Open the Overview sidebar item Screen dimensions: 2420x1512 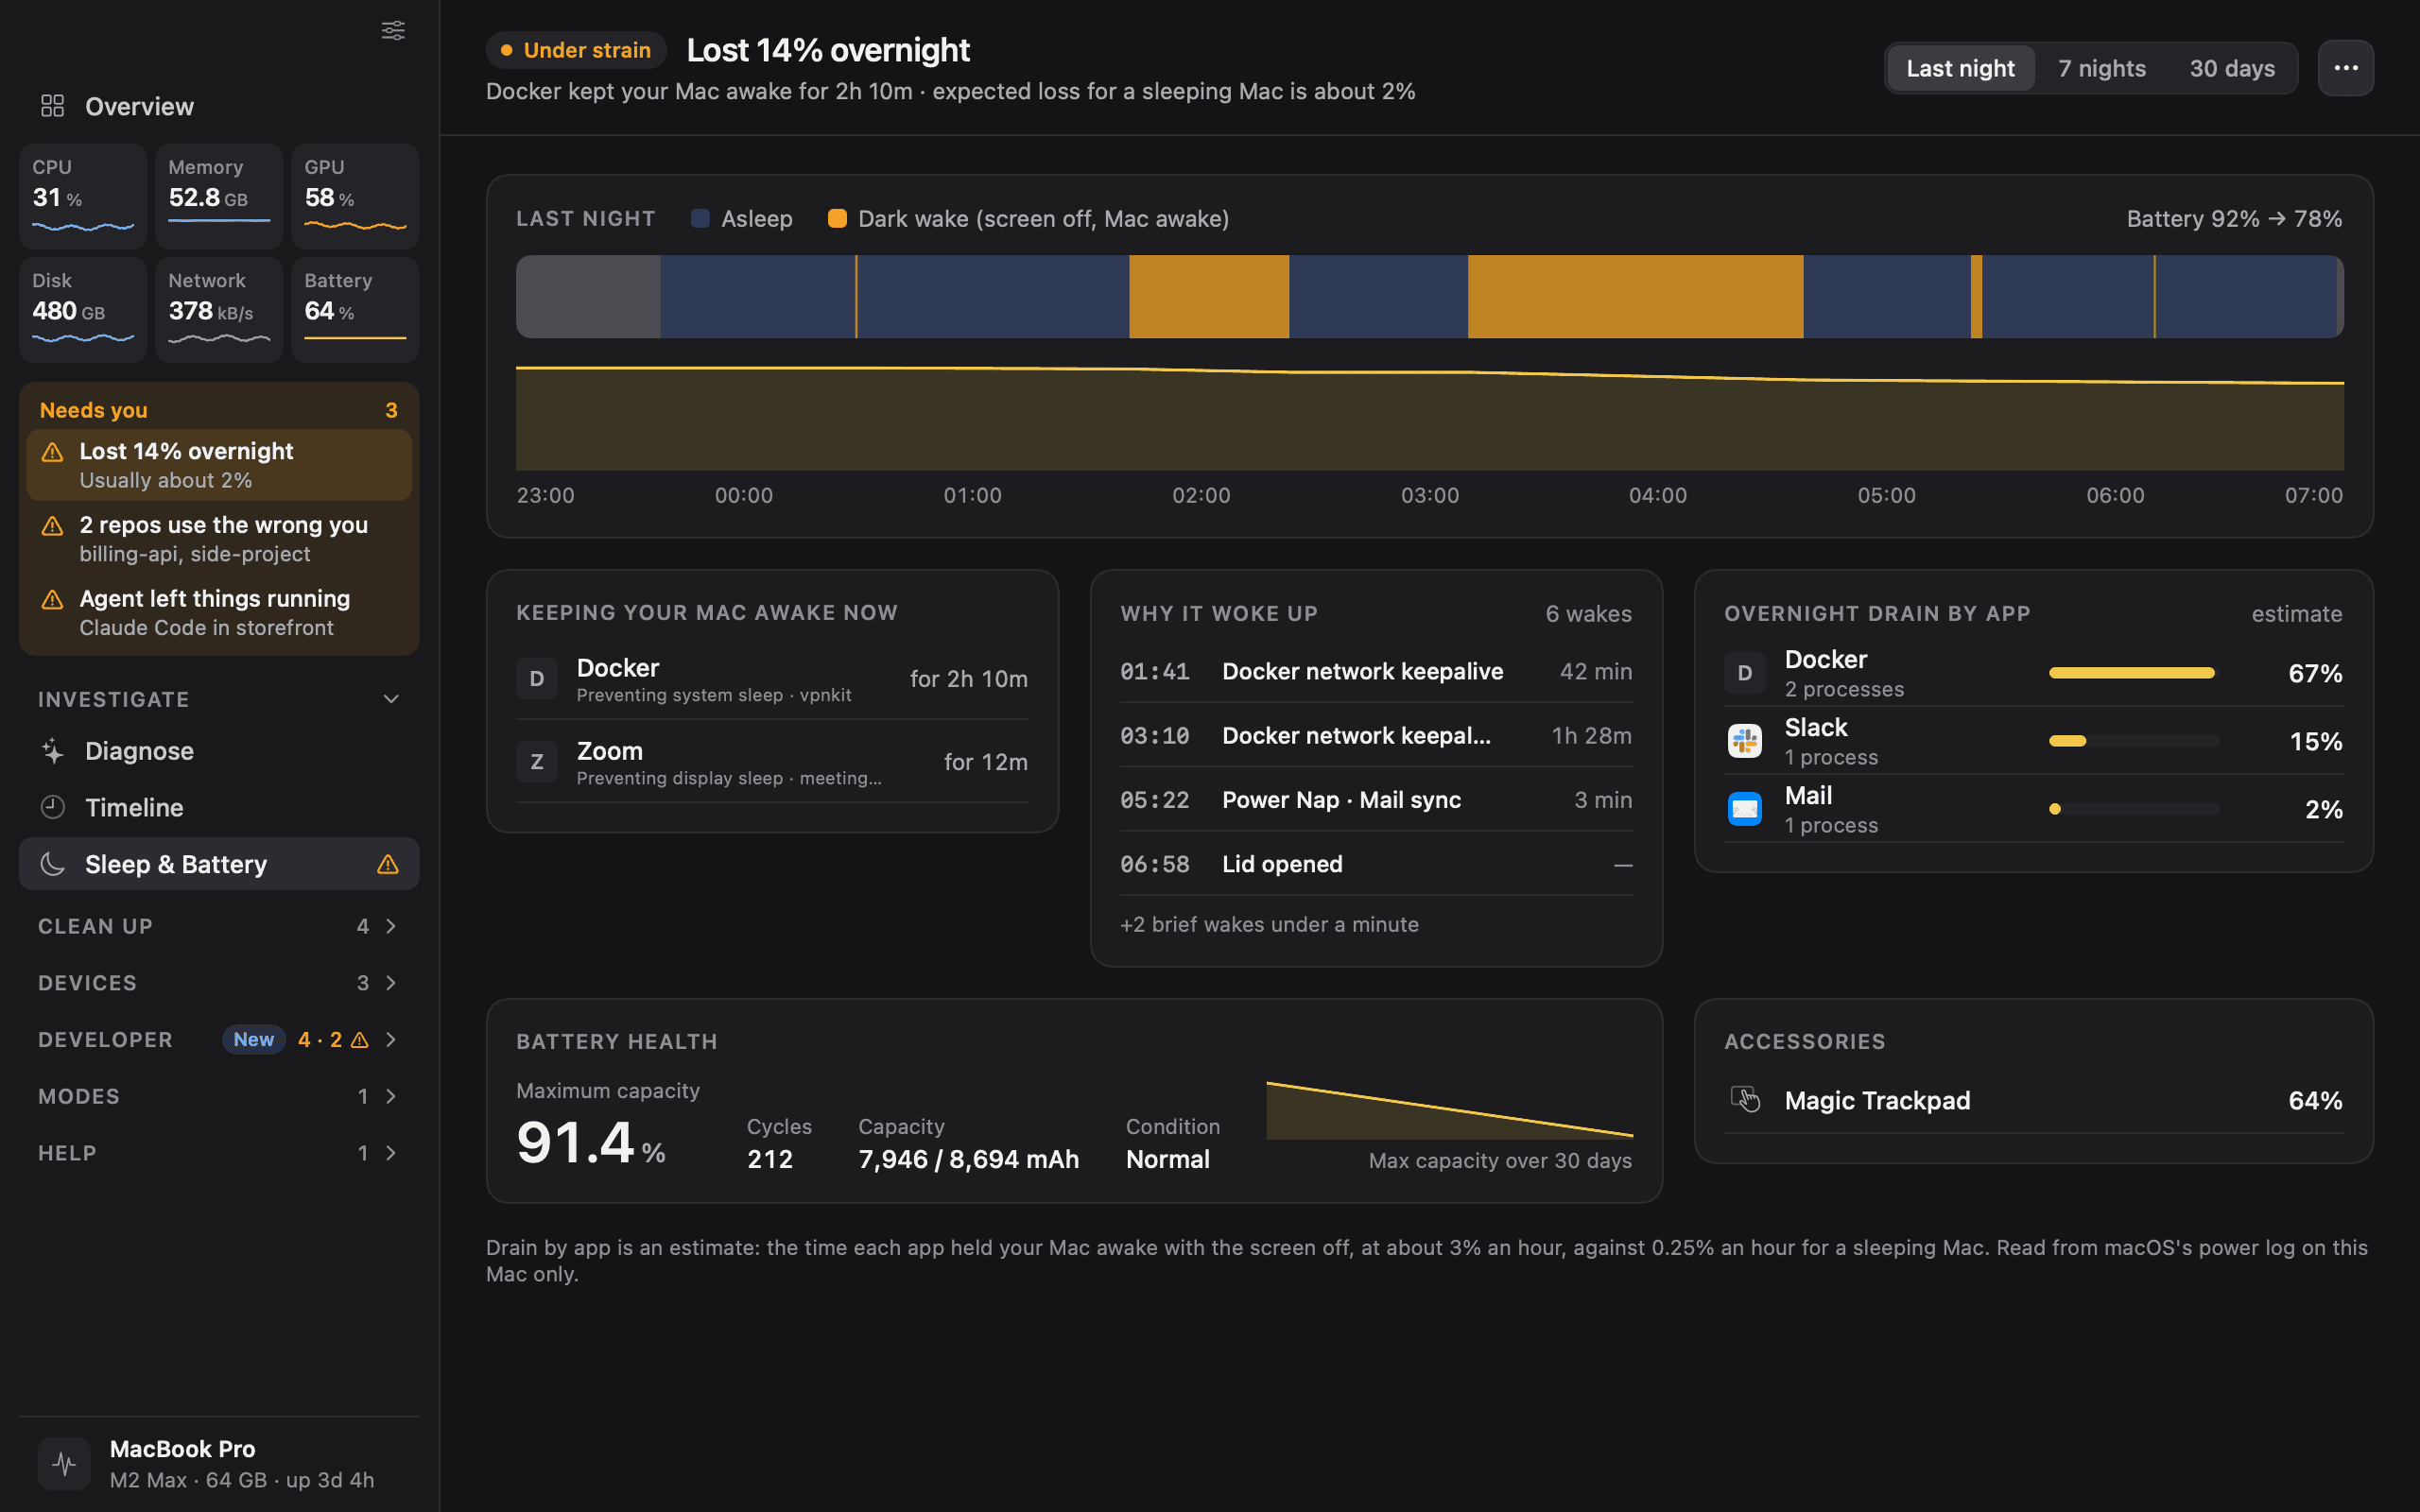[x=219, y=106]
